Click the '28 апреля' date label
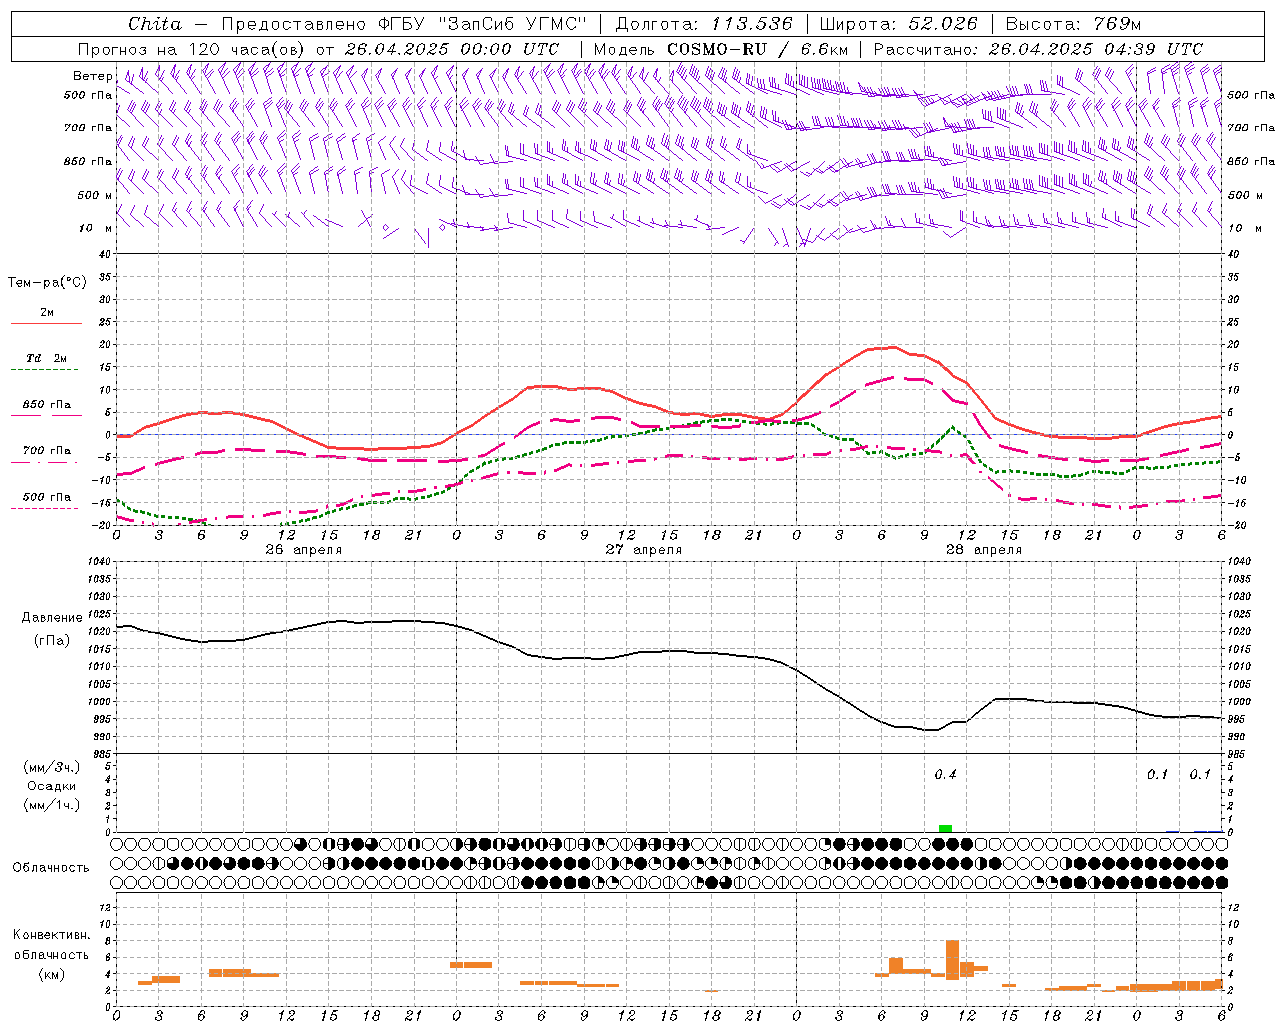Image resolution: width=1280 pixels, height=1024 pixels. point(984,550)
